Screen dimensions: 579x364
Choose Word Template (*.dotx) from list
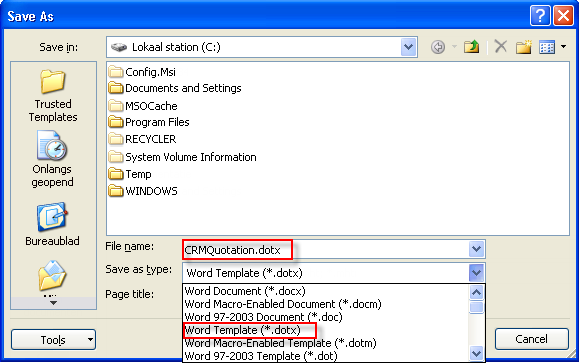coord(243,330)
